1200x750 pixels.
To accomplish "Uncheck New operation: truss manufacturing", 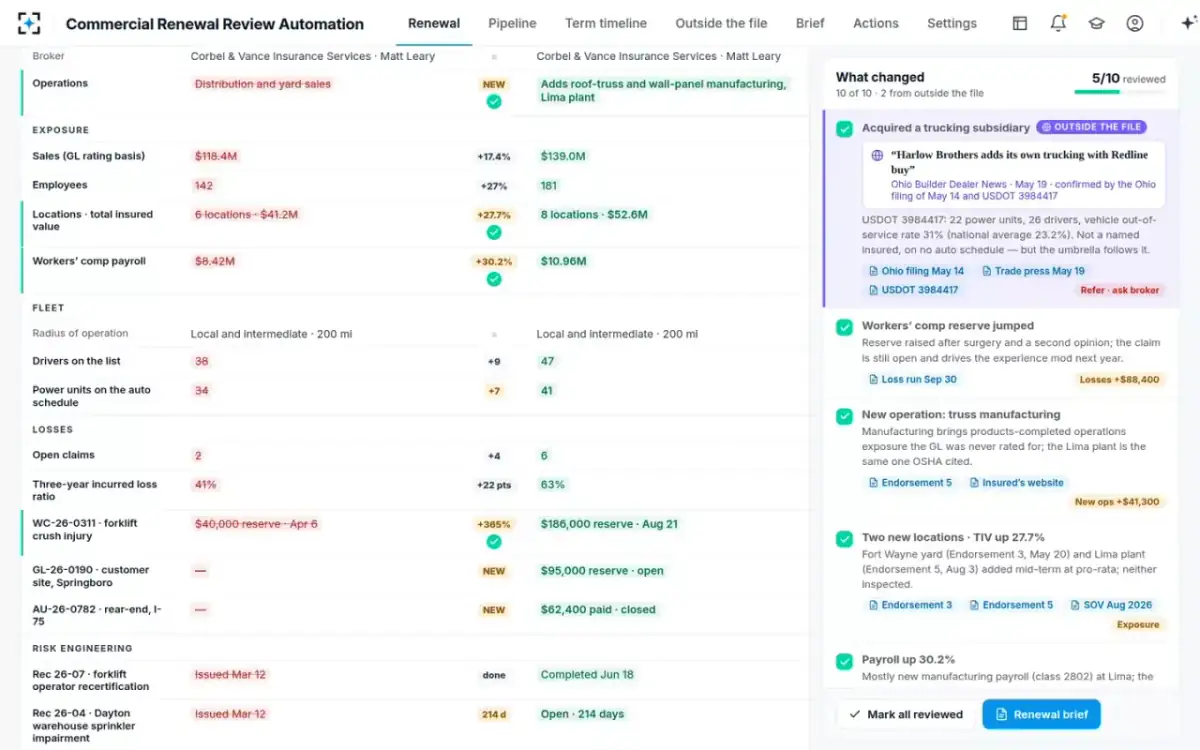I will [844, 415].
